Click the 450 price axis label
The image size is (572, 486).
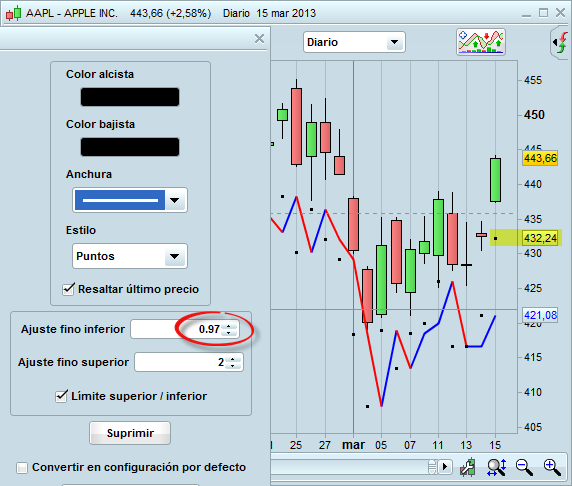click(534, 115)
